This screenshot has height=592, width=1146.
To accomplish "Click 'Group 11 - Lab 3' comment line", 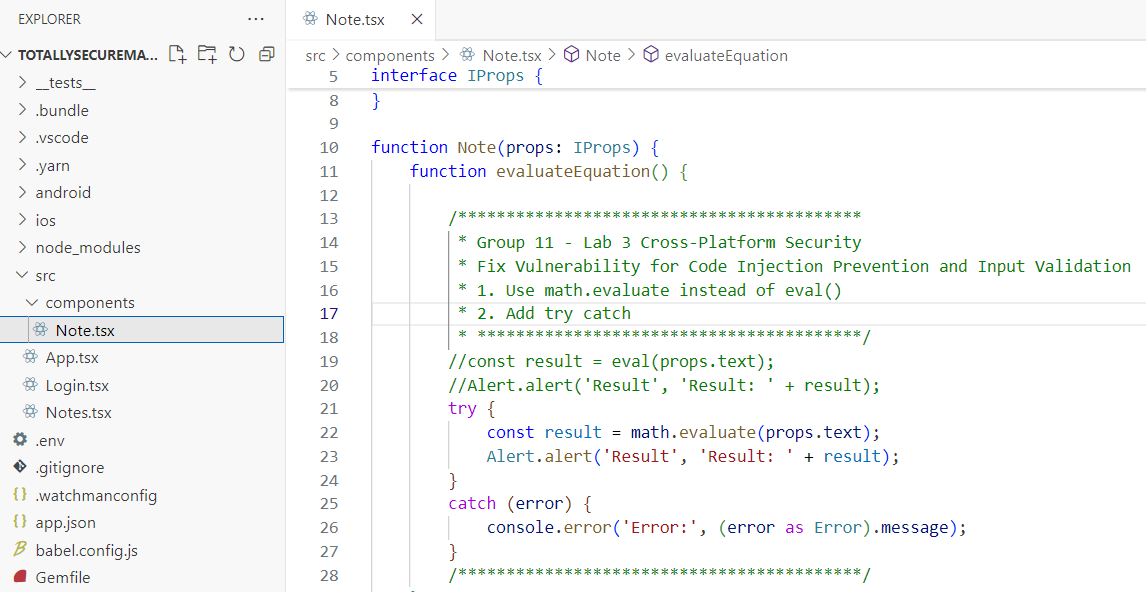I will (x=660, y=242).
